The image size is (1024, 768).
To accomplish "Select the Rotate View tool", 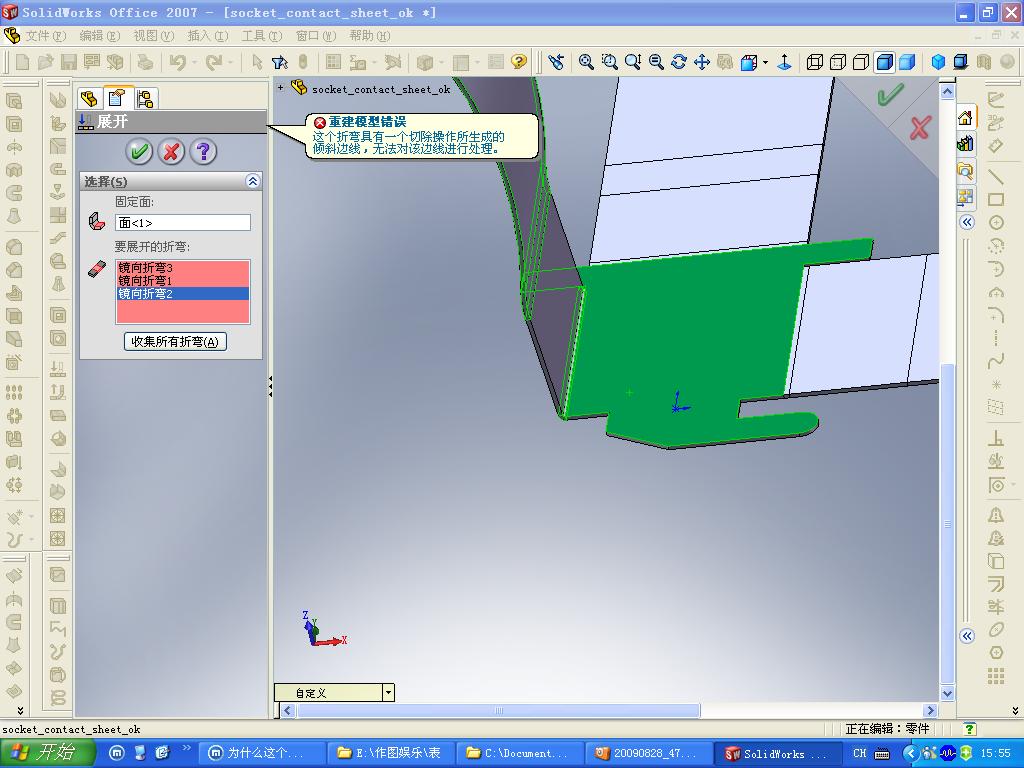I will tap(679, 62).
